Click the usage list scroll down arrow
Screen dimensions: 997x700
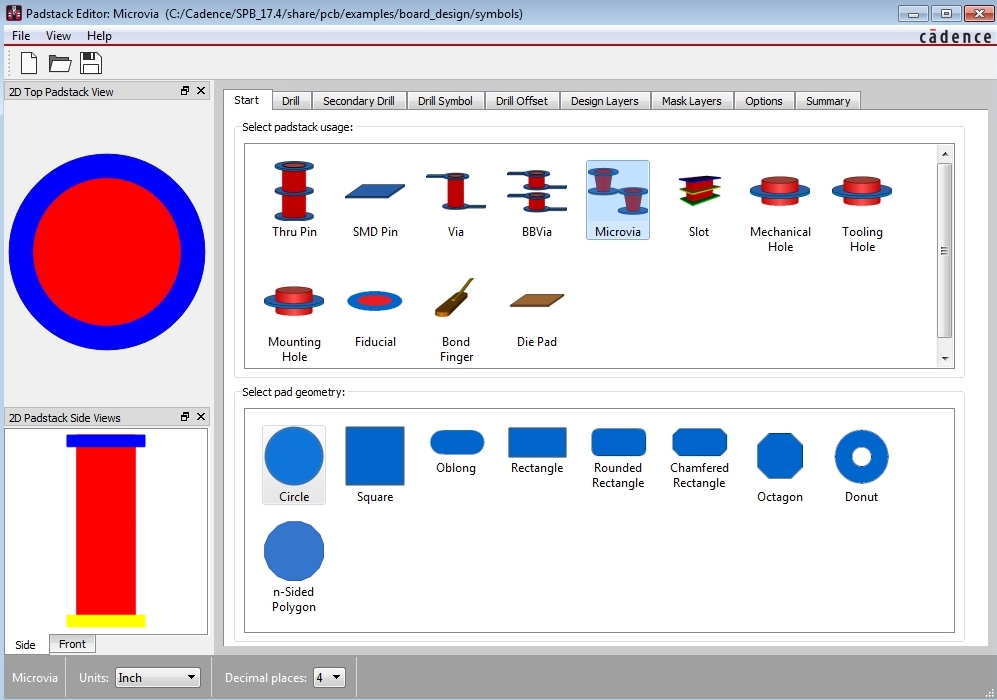[945, 359]
